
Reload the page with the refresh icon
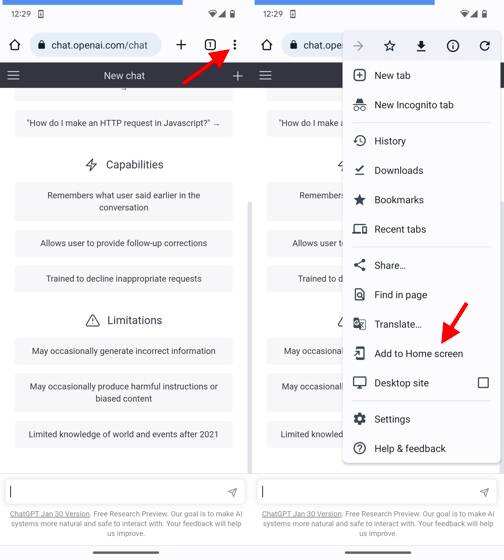click(484, 46)
